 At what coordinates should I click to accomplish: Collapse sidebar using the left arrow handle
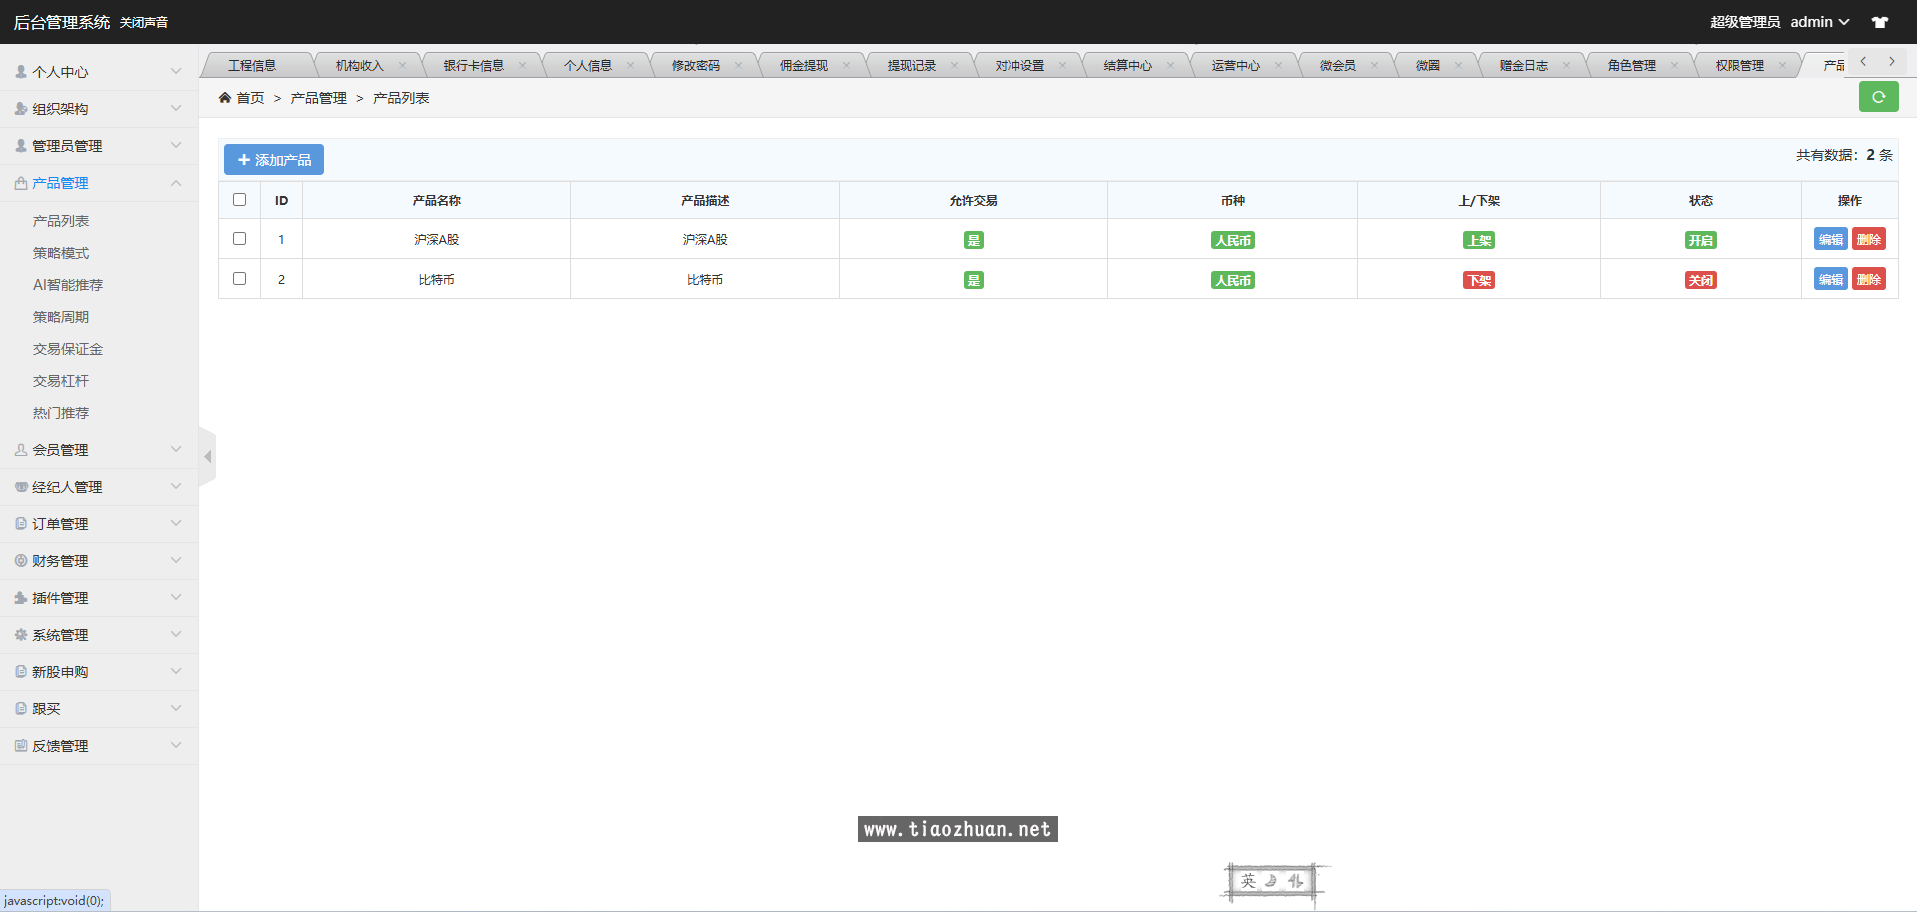[x=207, y=457]
